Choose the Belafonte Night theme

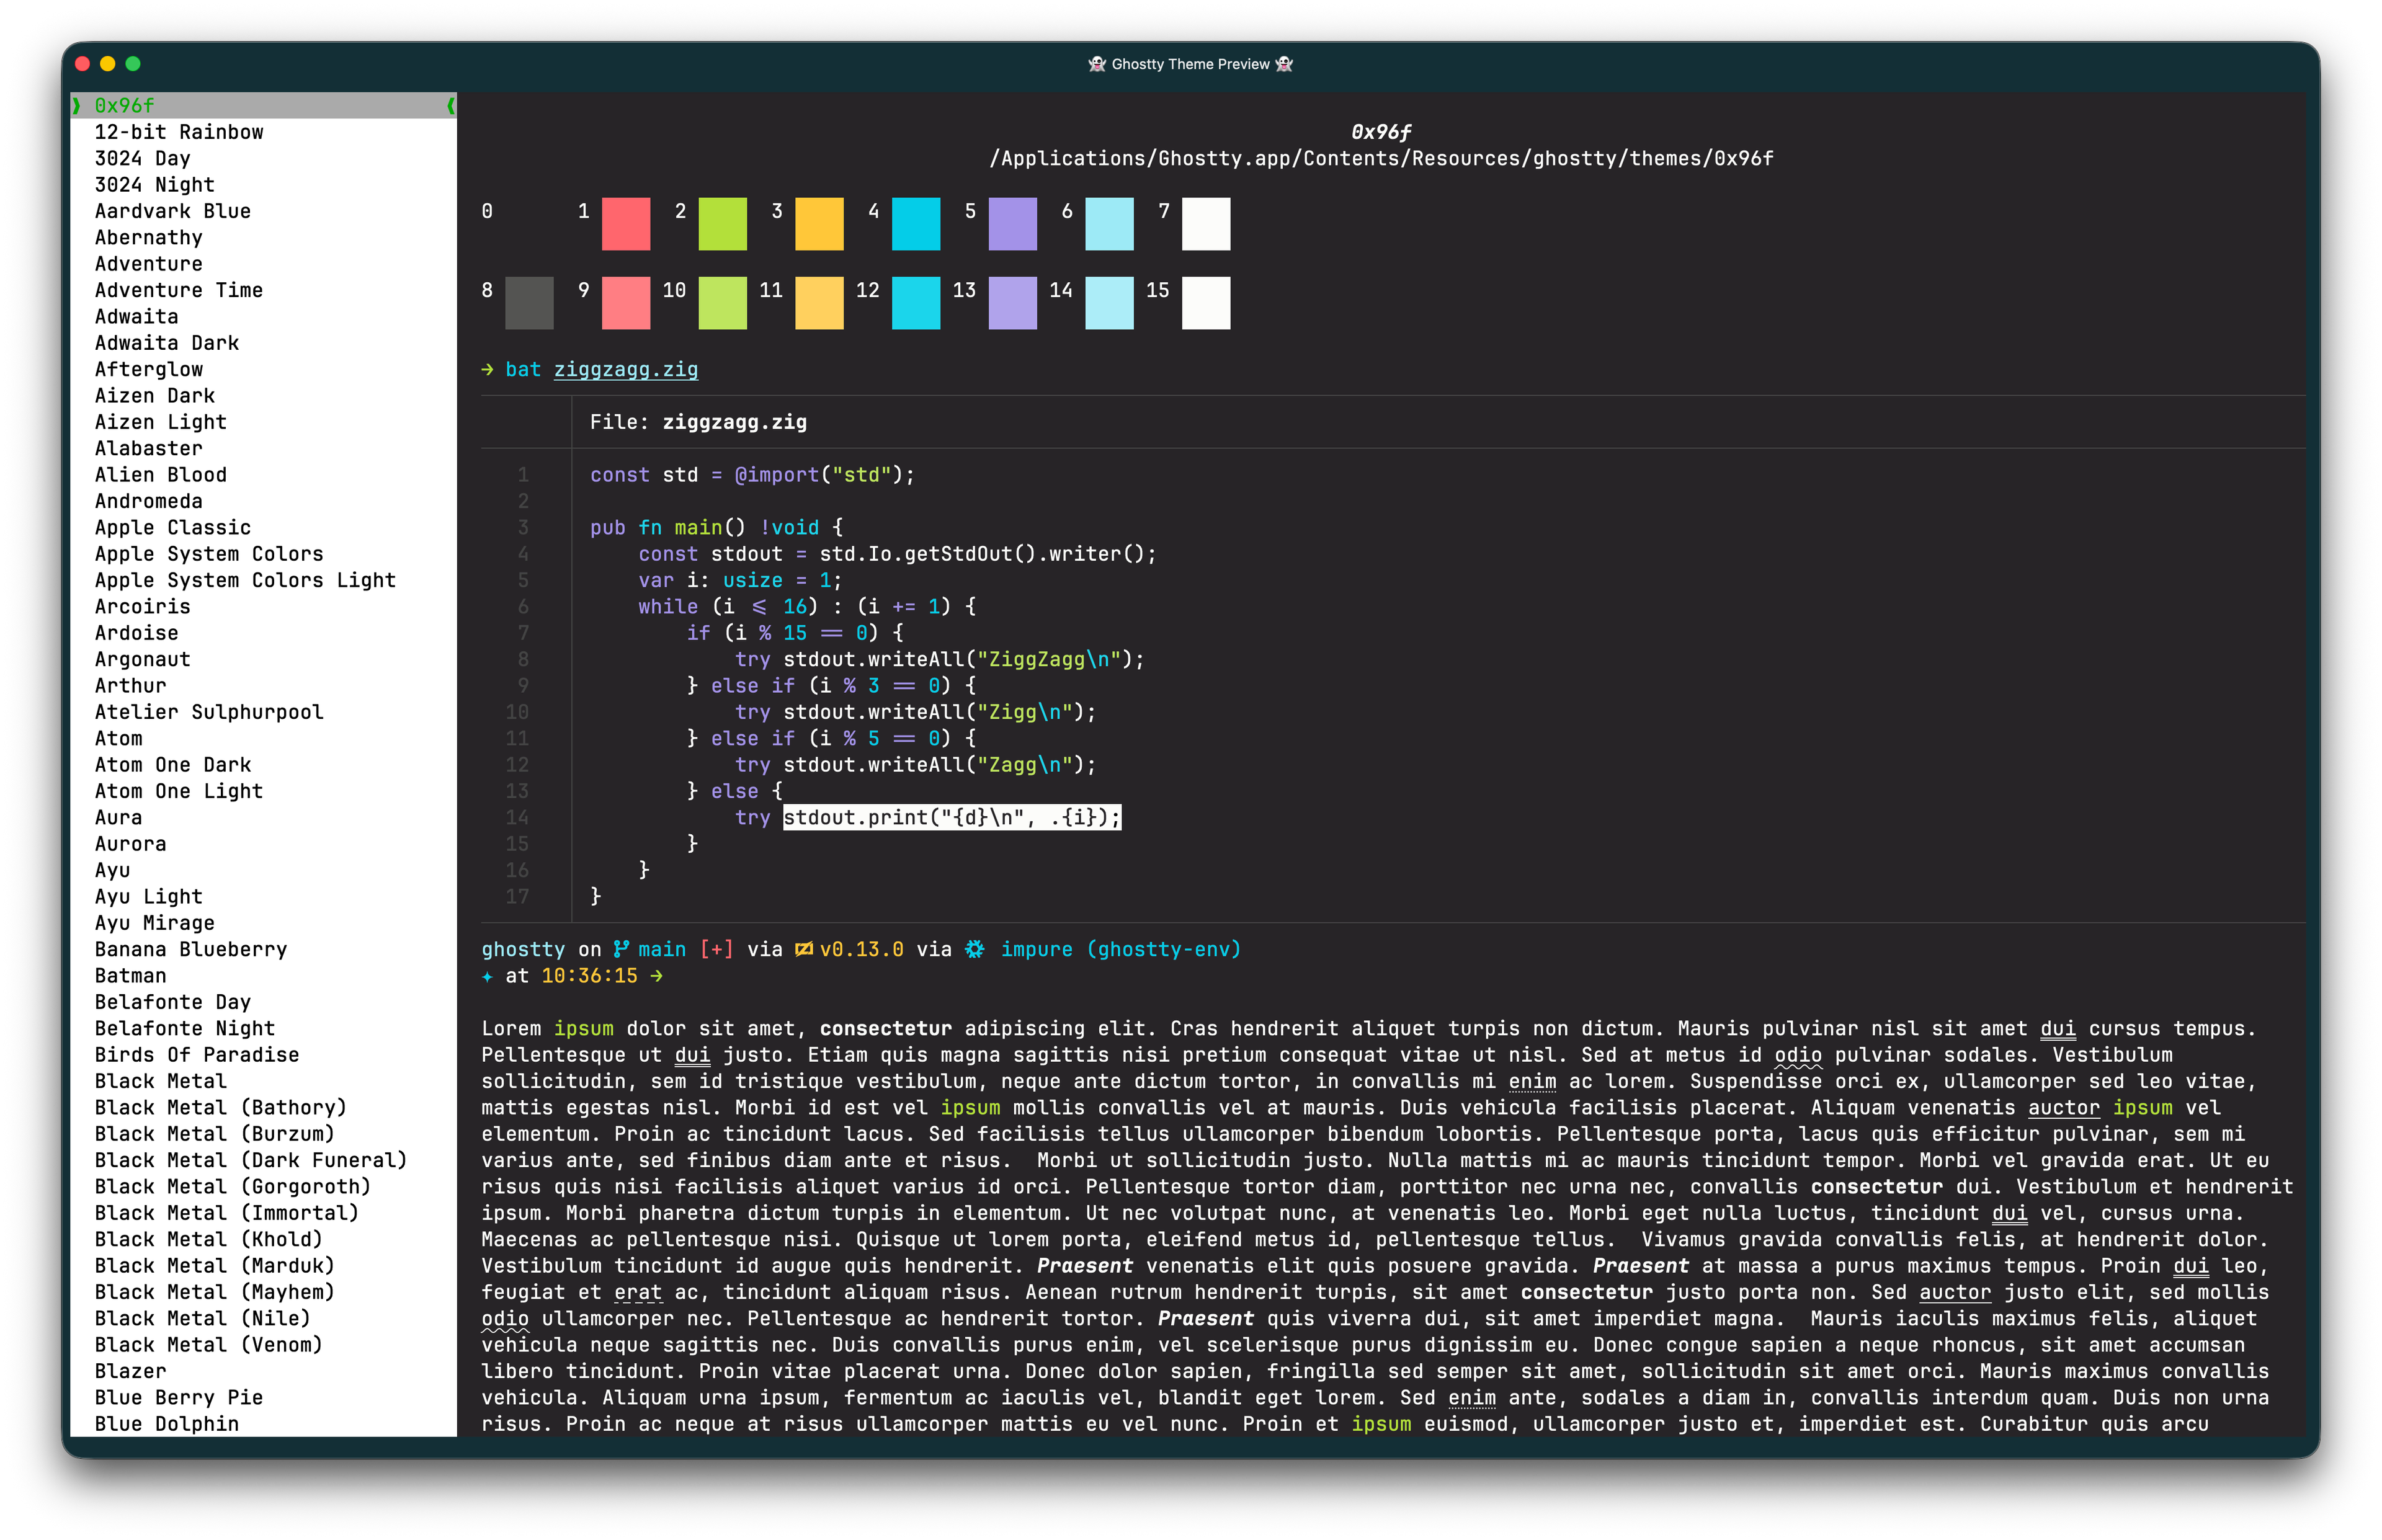click(x=185, y=1028)
